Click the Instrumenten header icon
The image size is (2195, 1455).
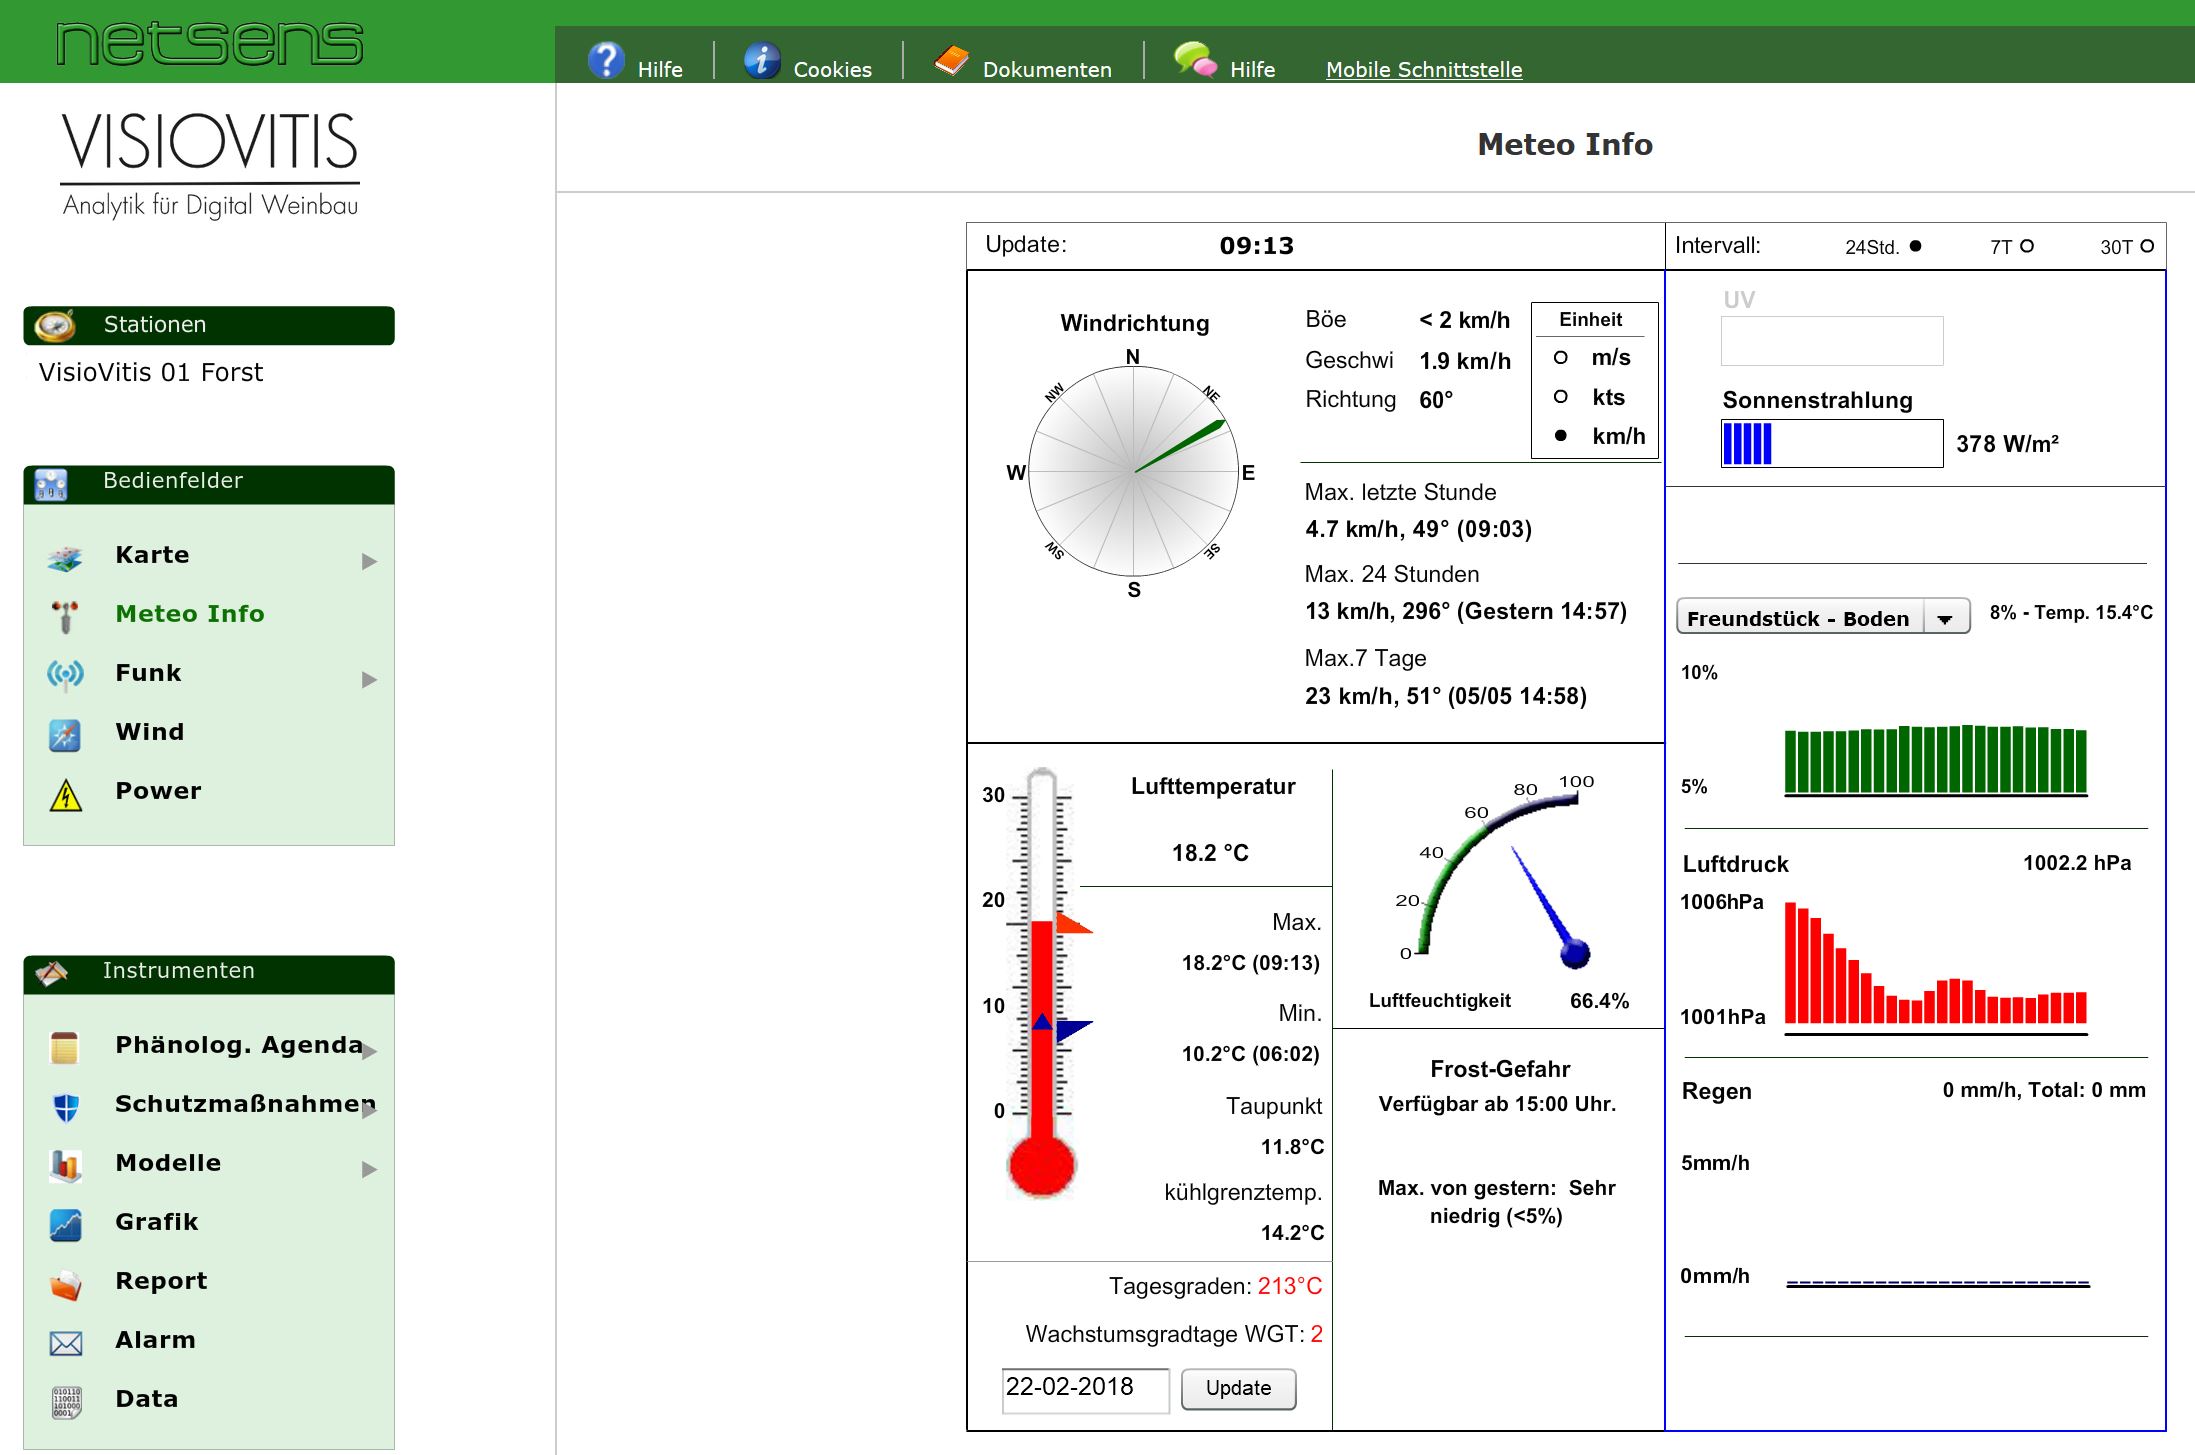tap(51, 972)
